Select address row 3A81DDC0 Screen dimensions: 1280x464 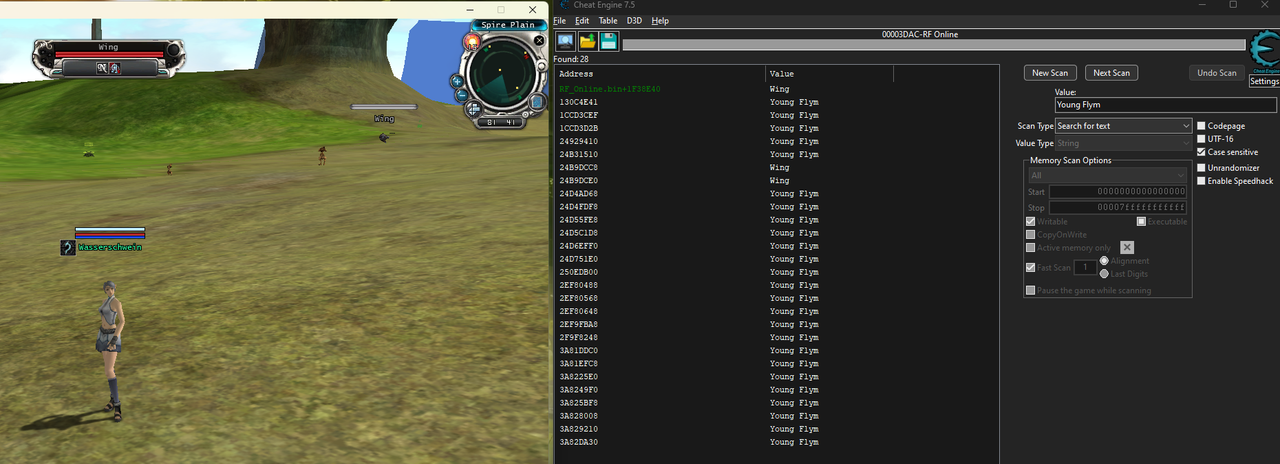click(776, 350)
